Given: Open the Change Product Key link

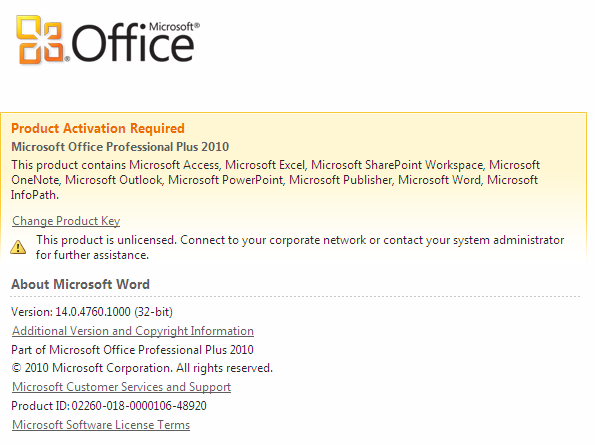Looking at the screenshot, I should click(x=66, y=221).
